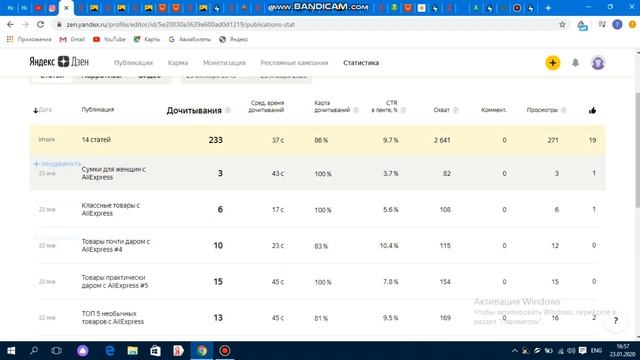Click the thumbs-up likes column header
This screenshot has width=640, height=360.
(x=592, y=110)
